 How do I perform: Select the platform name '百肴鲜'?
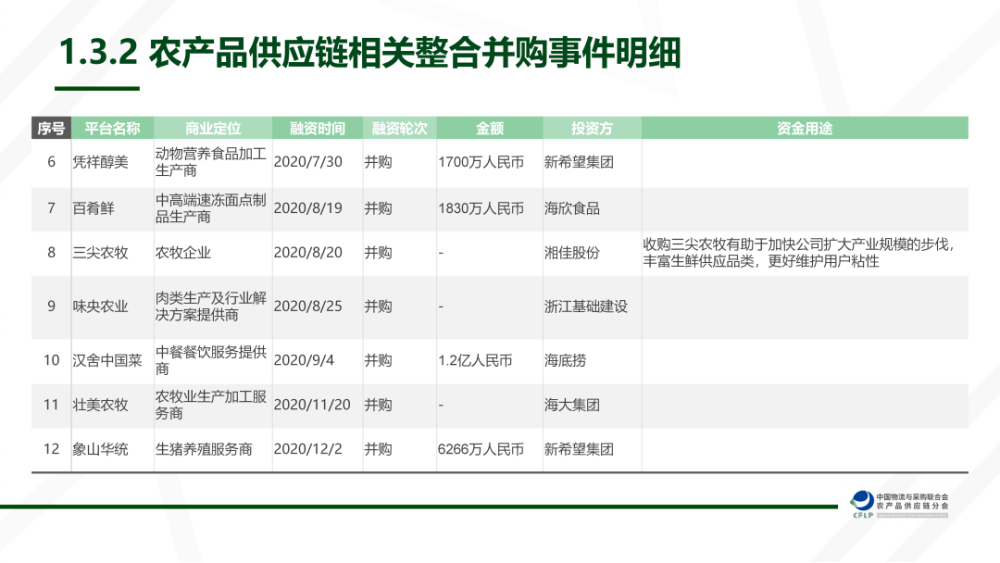coord(93,208)
